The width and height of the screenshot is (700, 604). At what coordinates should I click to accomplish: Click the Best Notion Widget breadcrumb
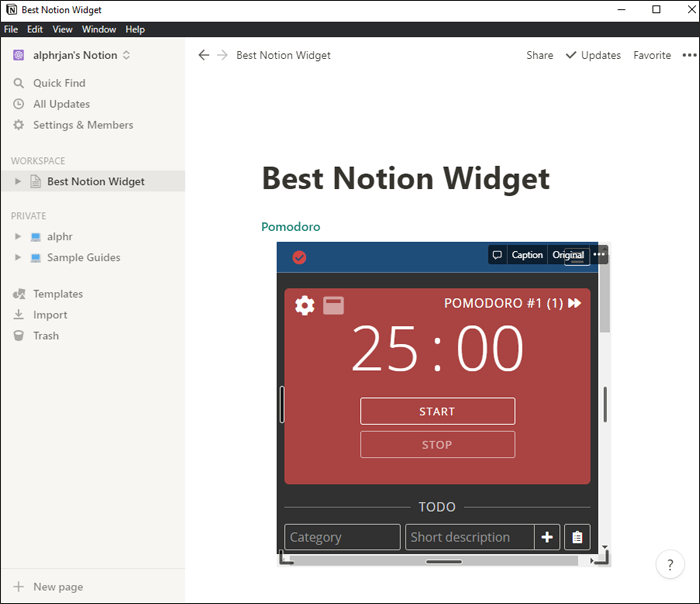click(283, 55)
